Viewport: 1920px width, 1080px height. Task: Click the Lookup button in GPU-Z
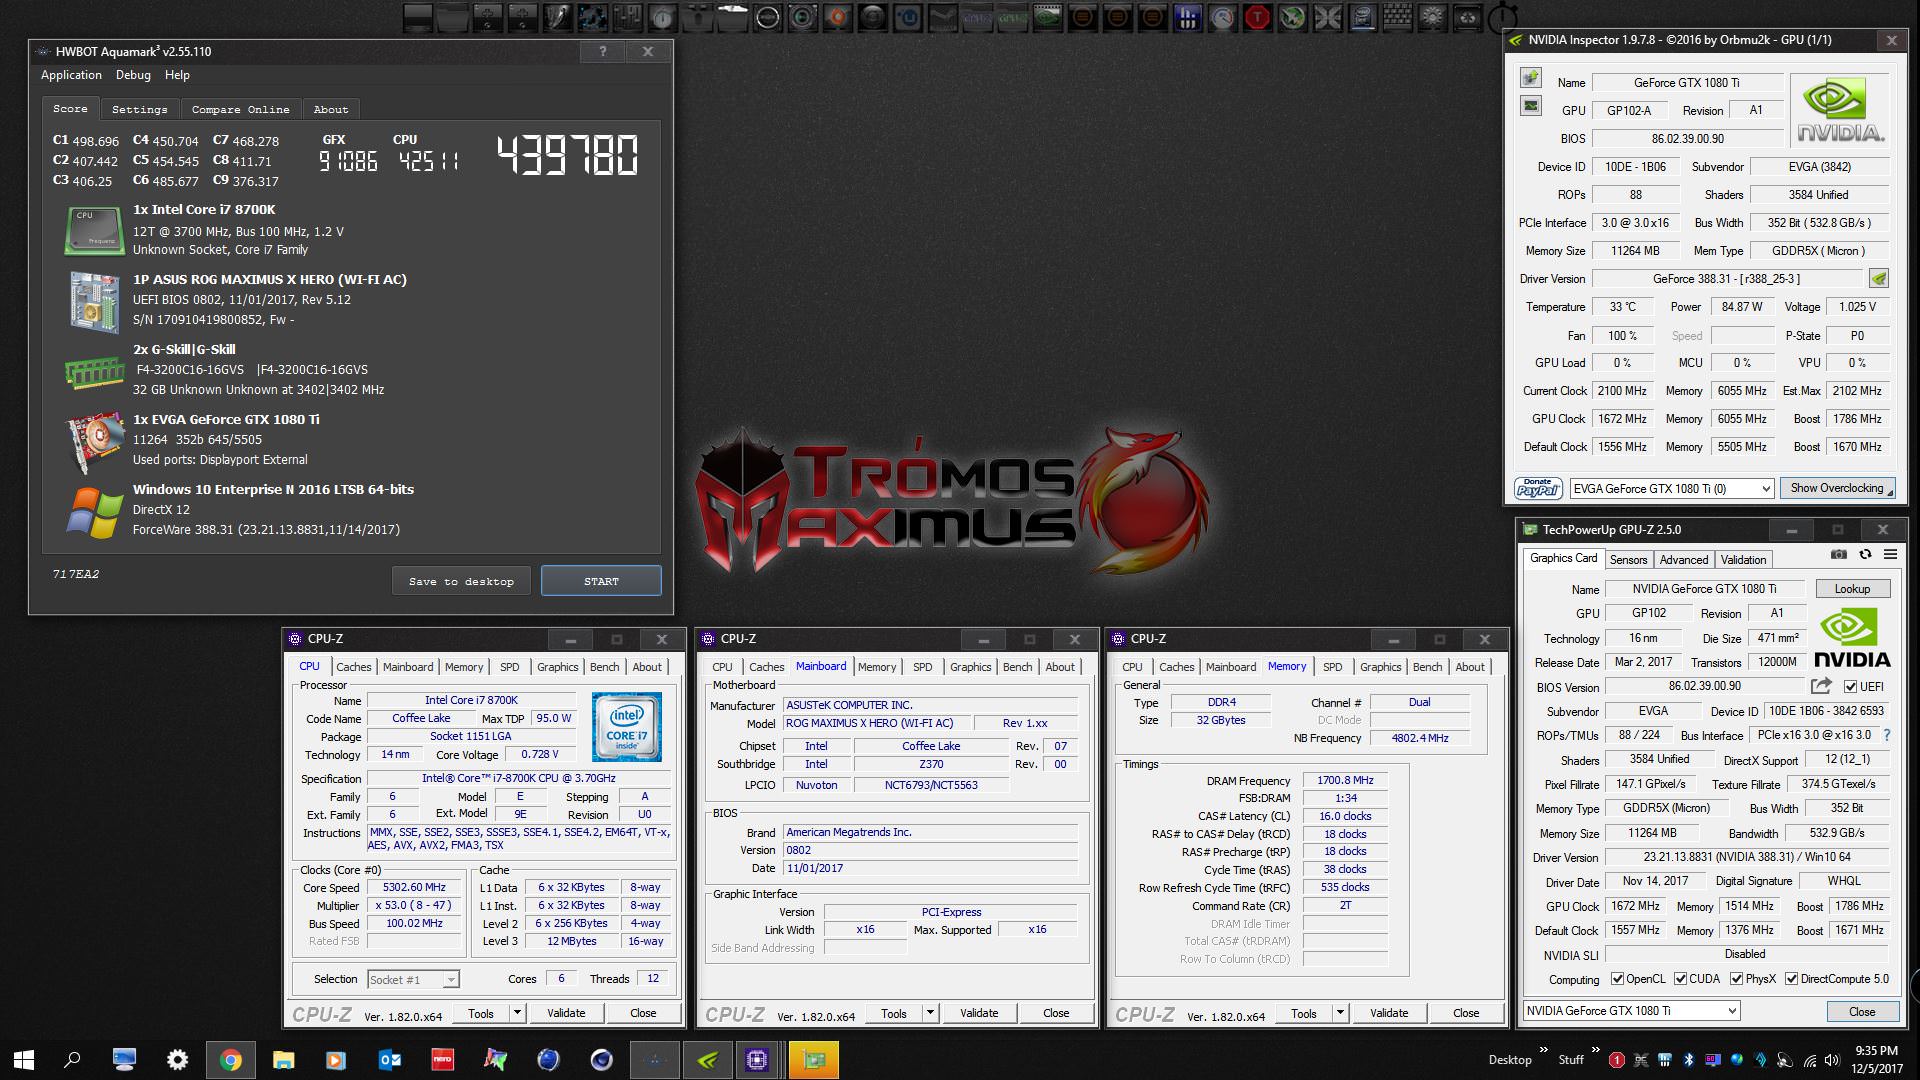[1852, 588]
